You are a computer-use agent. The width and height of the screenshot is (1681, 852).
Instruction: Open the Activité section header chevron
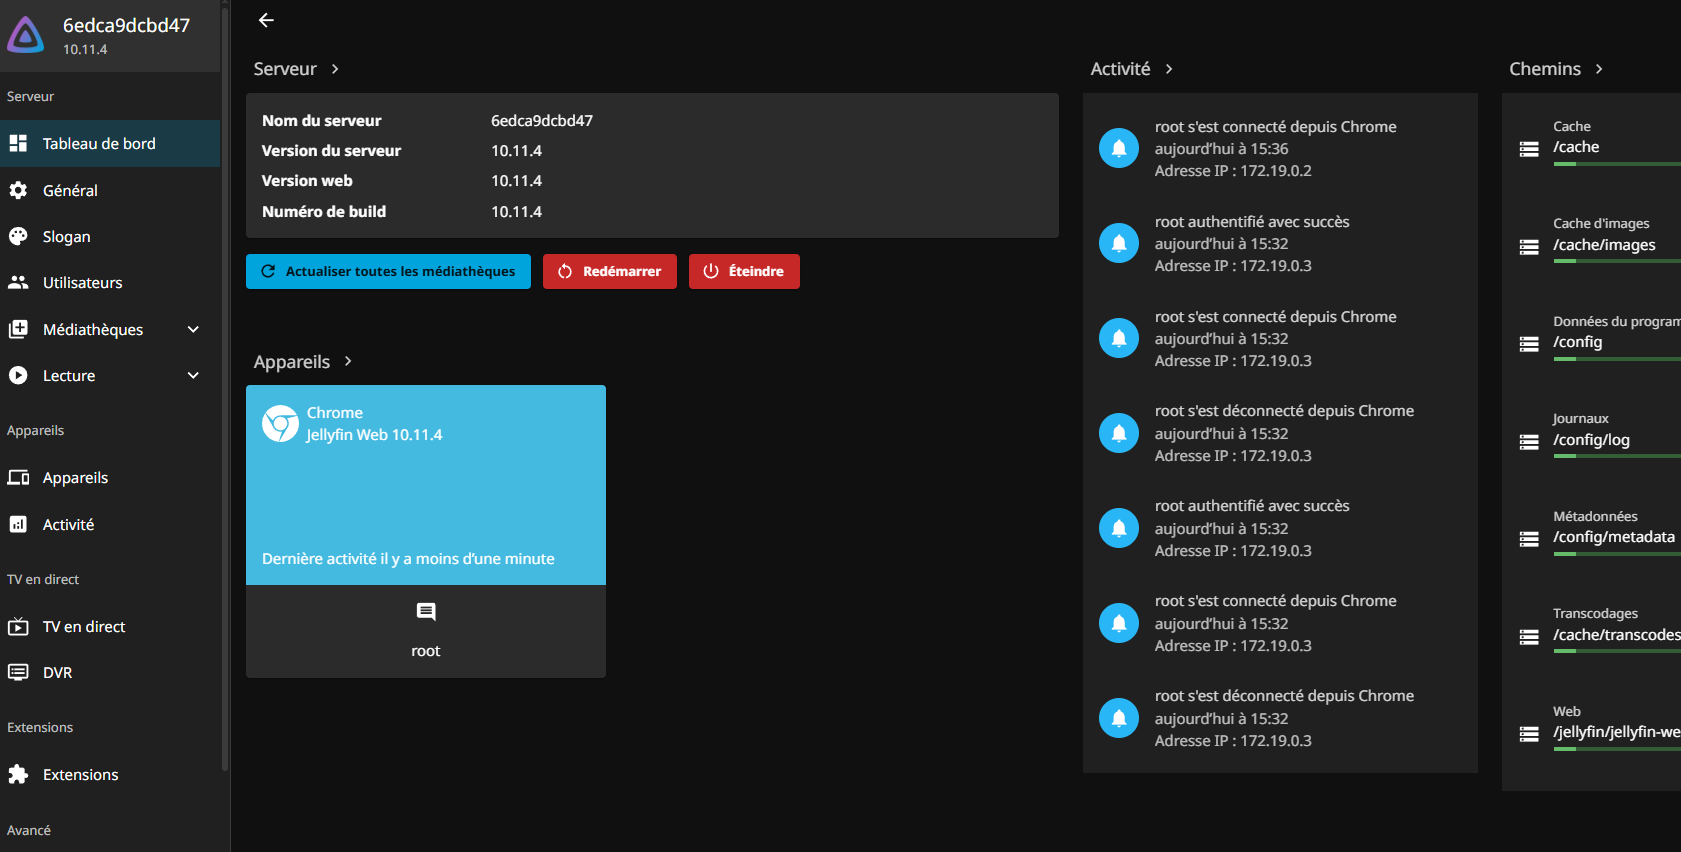coord(1169,69)
